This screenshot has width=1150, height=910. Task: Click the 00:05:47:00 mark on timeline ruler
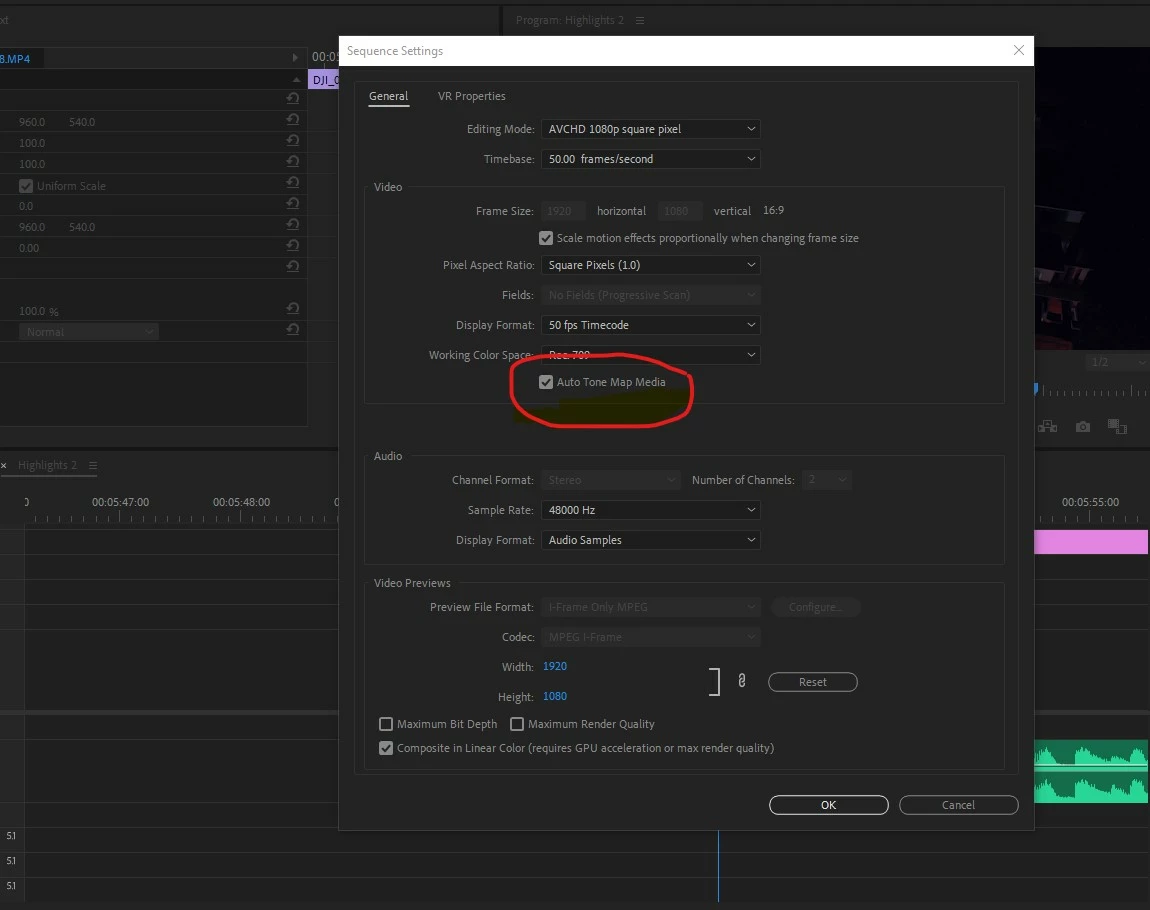pyautogui.click(x=120, y=502)
